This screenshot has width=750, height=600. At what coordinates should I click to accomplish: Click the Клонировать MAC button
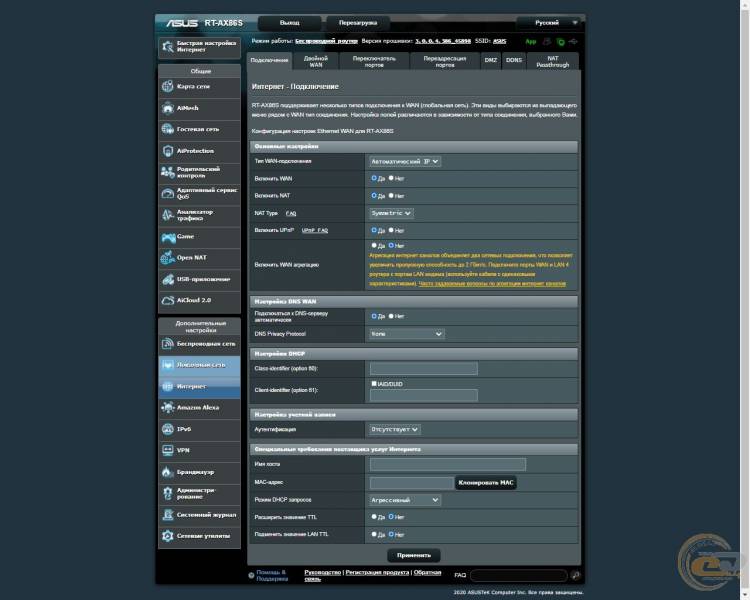pos(486,482)
